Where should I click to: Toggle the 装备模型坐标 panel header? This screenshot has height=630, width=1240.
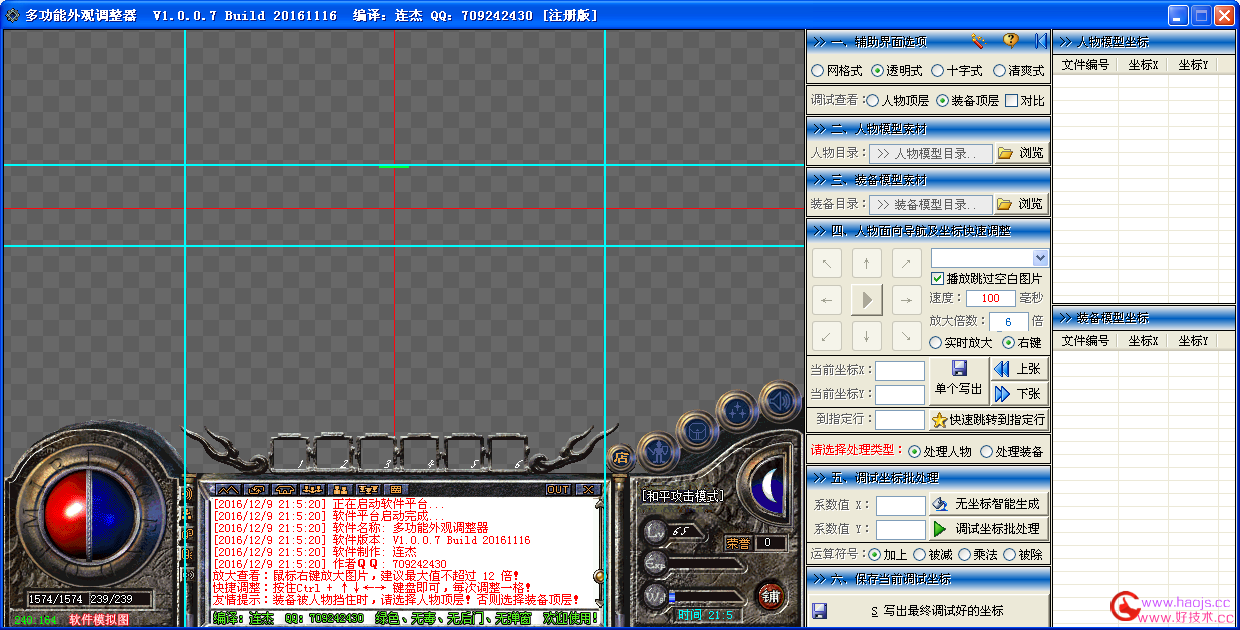click(1144, 317)
